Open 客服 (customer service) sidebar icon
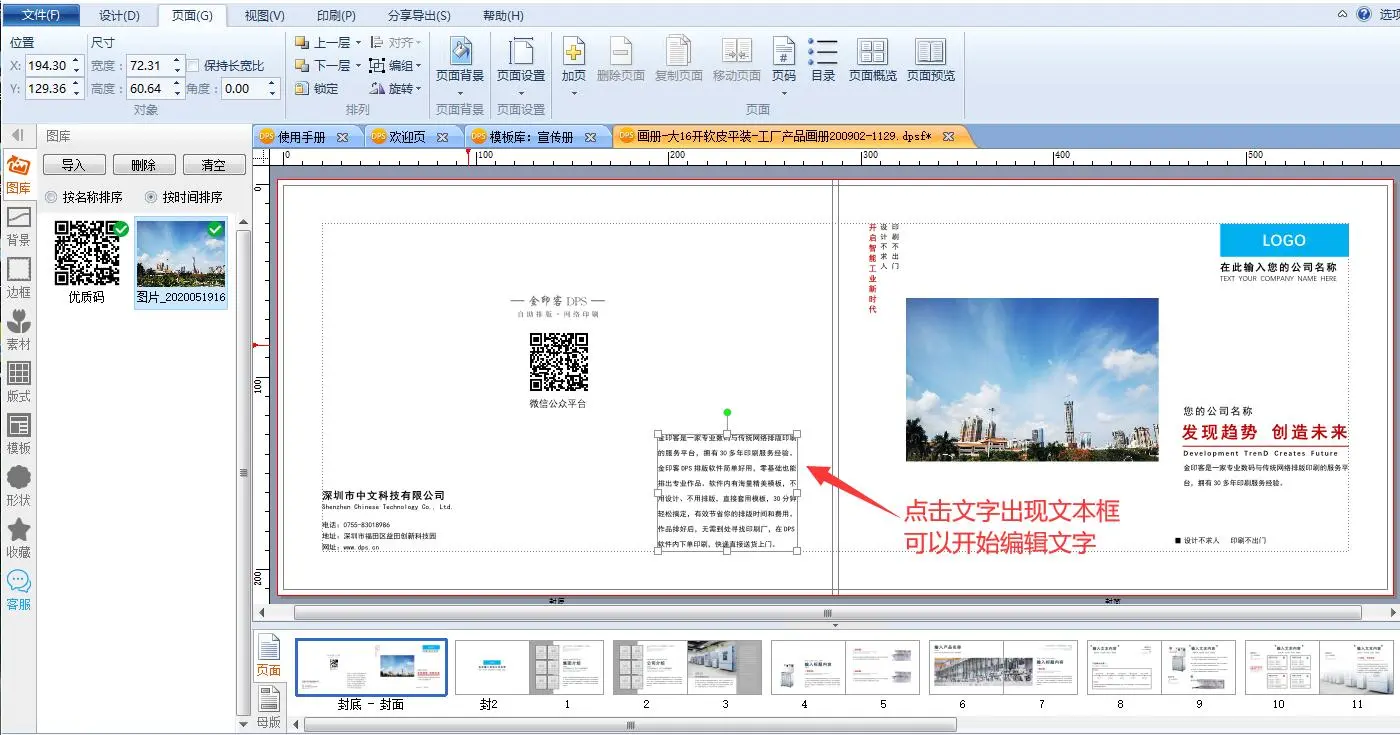Image resolution: width=1400 pixels, height=735 pixels. (x=19, y=589)
